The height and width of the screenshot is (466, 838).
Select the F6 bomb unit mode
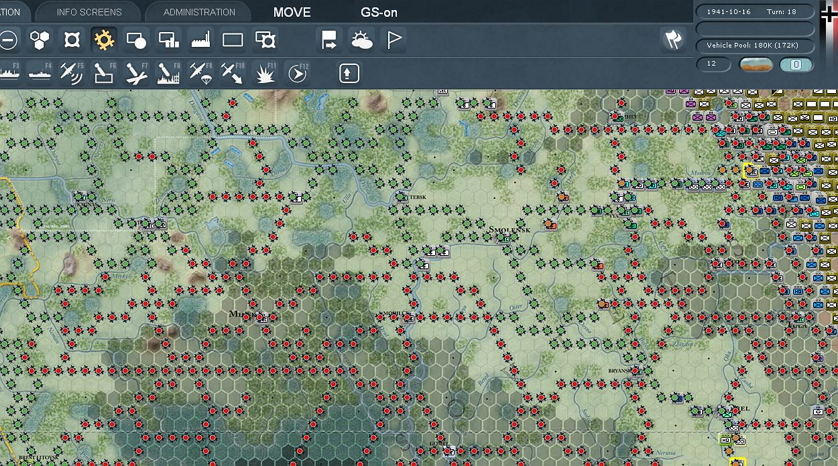104,73
